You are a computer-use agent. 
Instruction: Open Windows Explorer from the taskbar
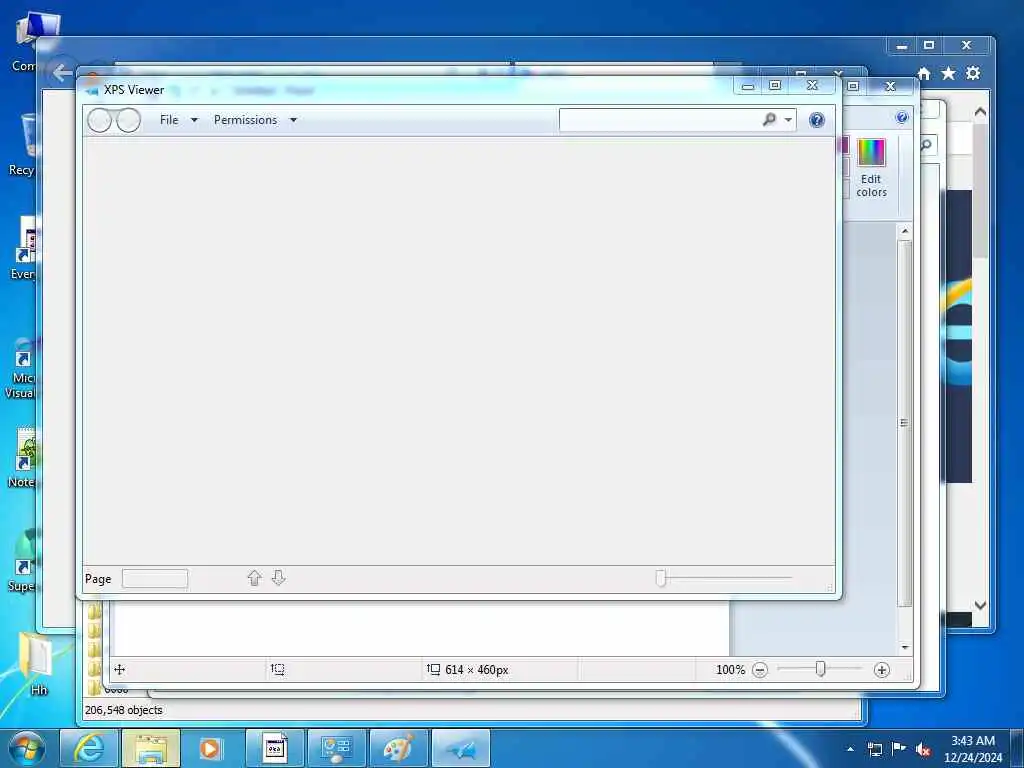(151, 748)
